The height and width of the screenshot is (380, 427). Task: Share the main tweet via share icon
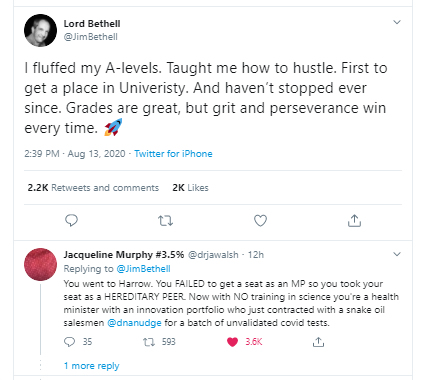[354, 220]
